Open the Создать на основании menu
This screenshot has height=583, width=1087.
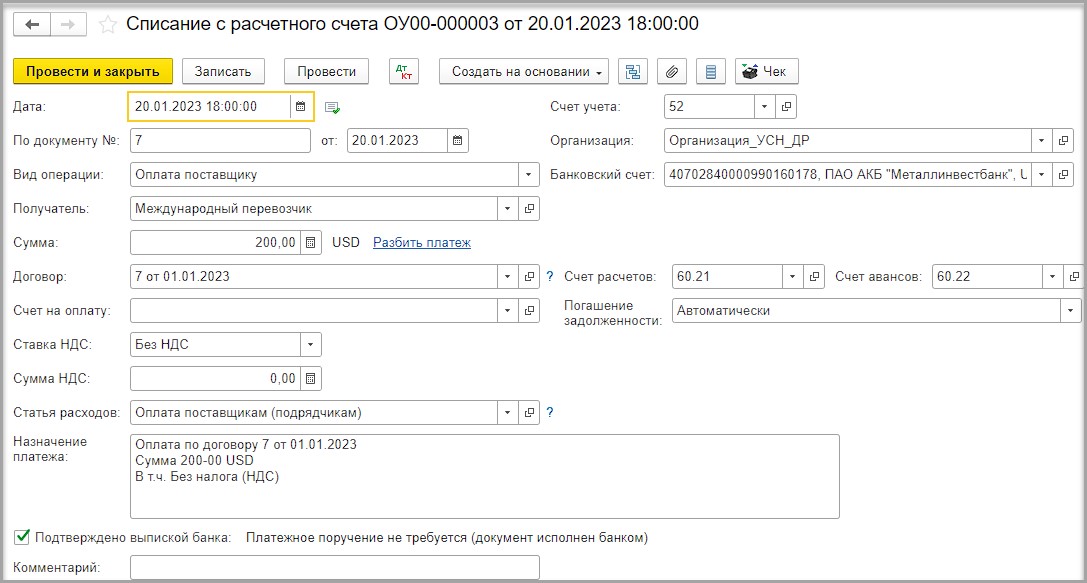click(x=523, y=71)
